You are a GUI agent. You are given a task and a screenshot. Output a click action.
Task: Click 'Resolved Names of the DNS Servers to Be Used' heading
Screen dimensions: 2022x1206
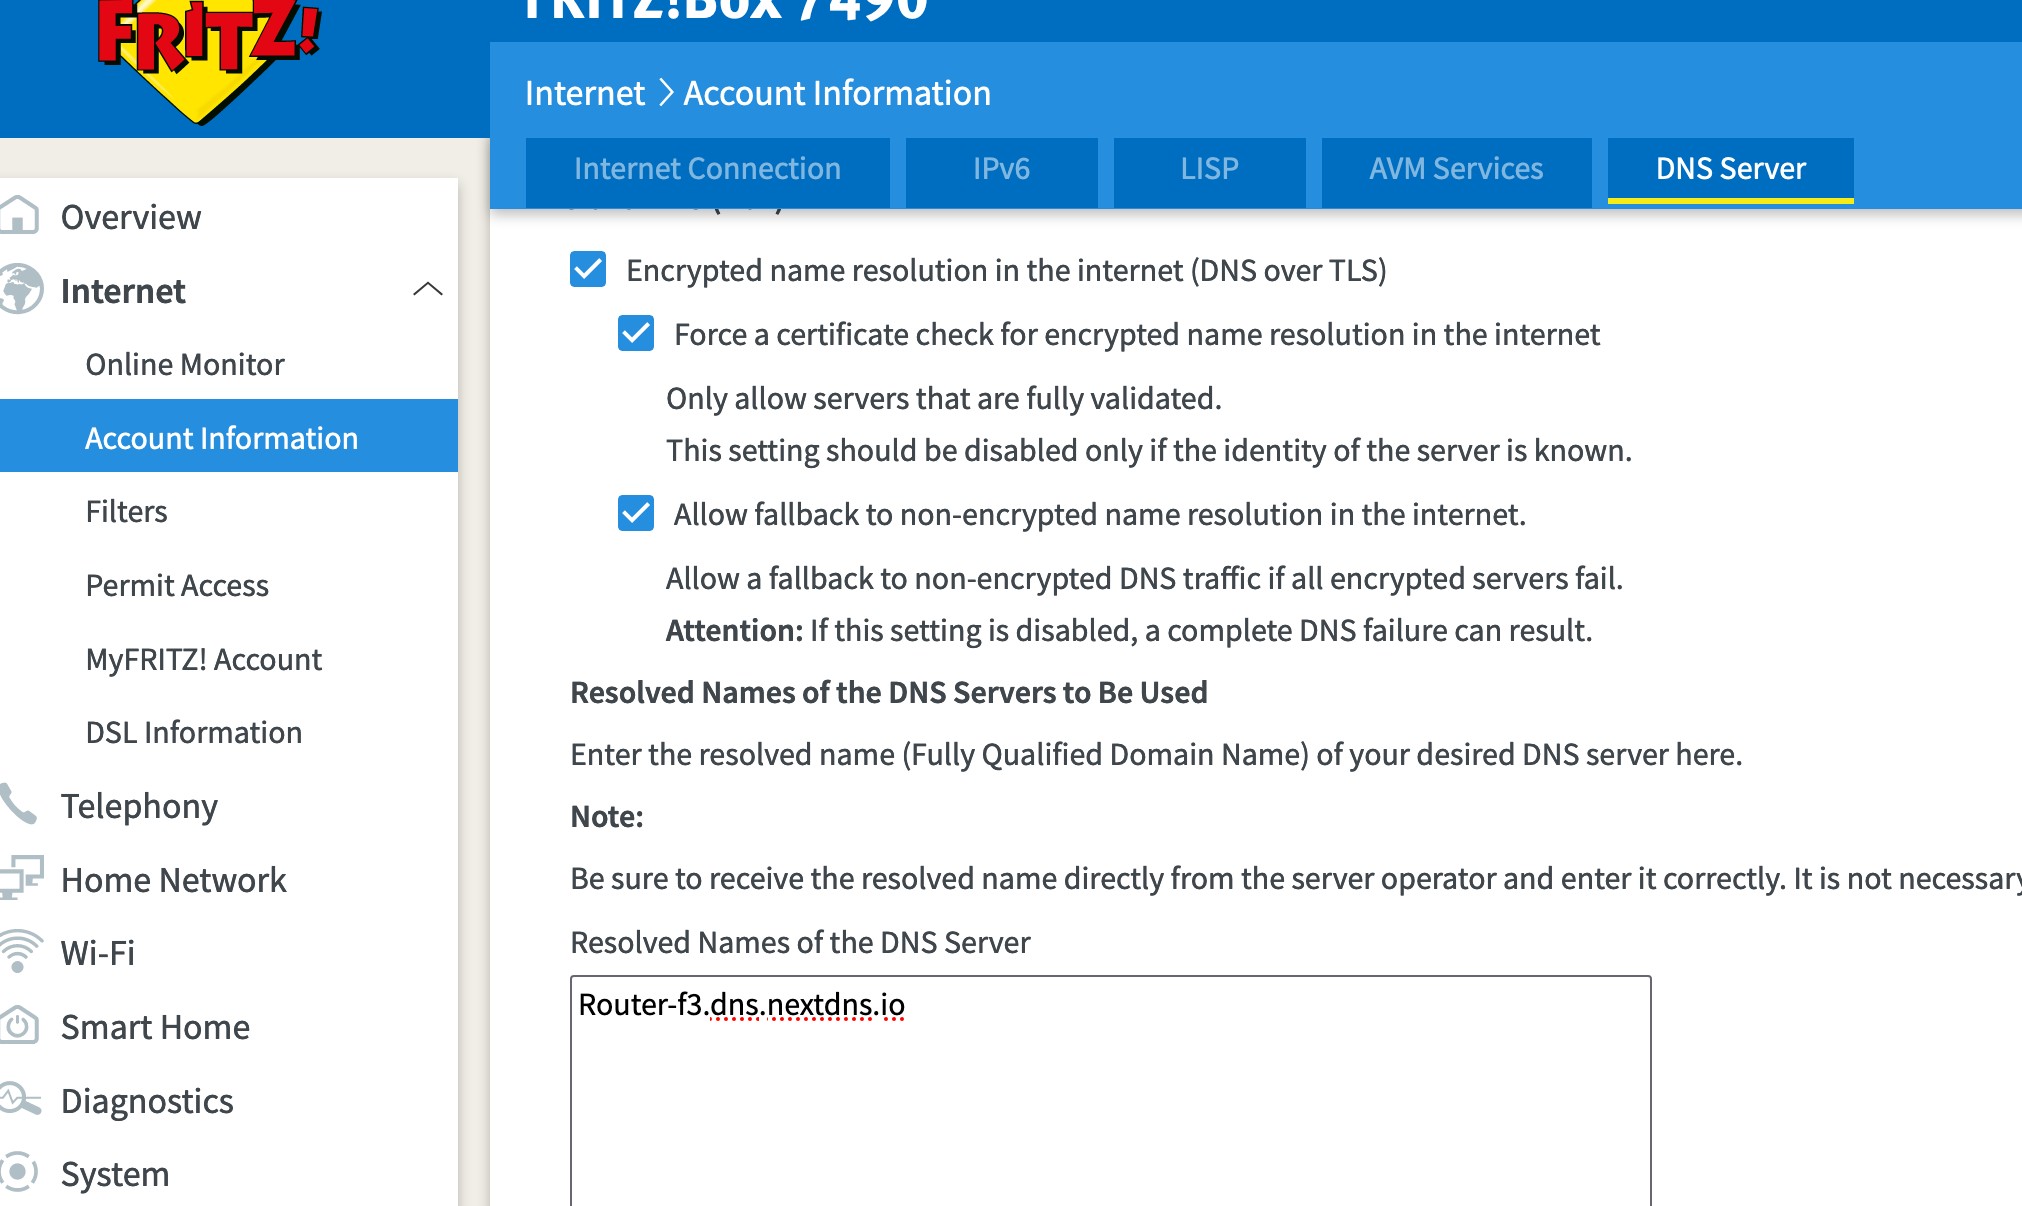[889, 692]
